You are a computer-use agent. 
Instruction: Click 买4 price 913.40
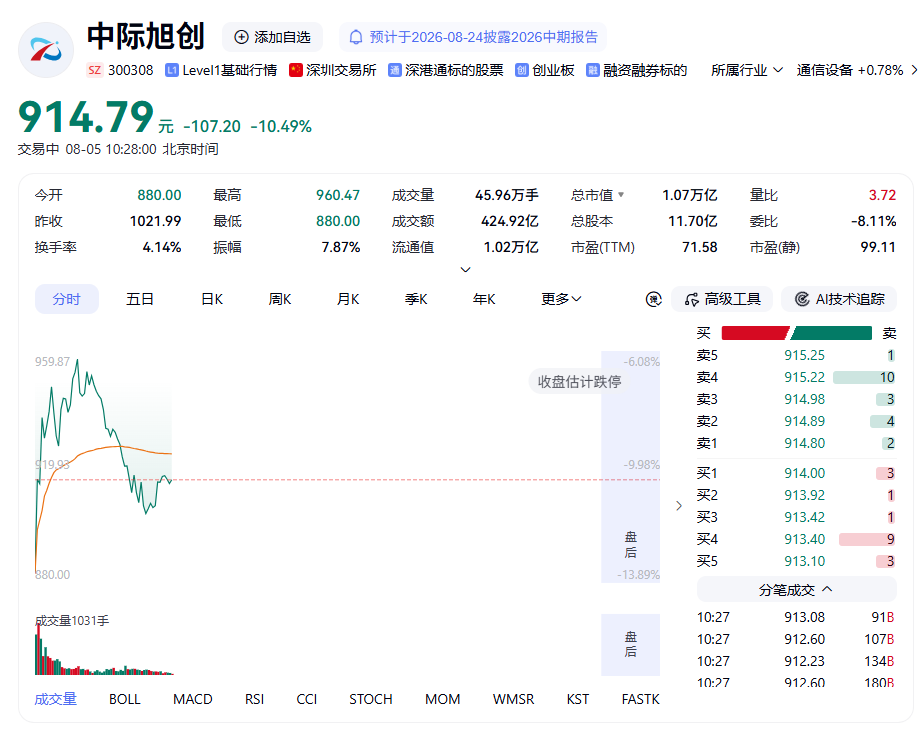804,539
